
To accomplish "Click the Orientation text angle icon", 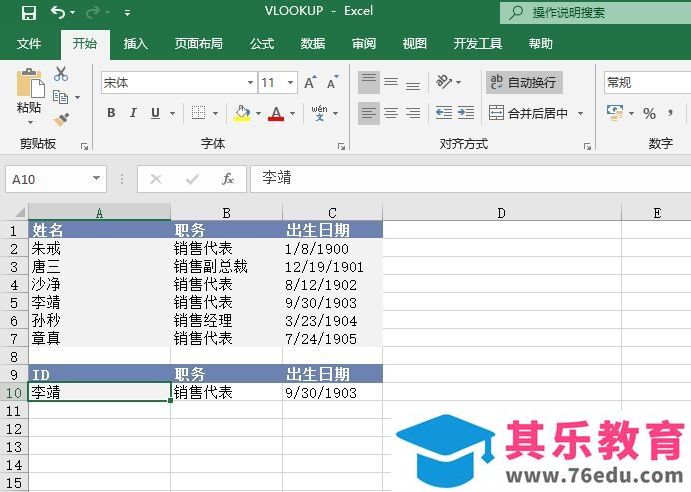I will pos(445,82).
